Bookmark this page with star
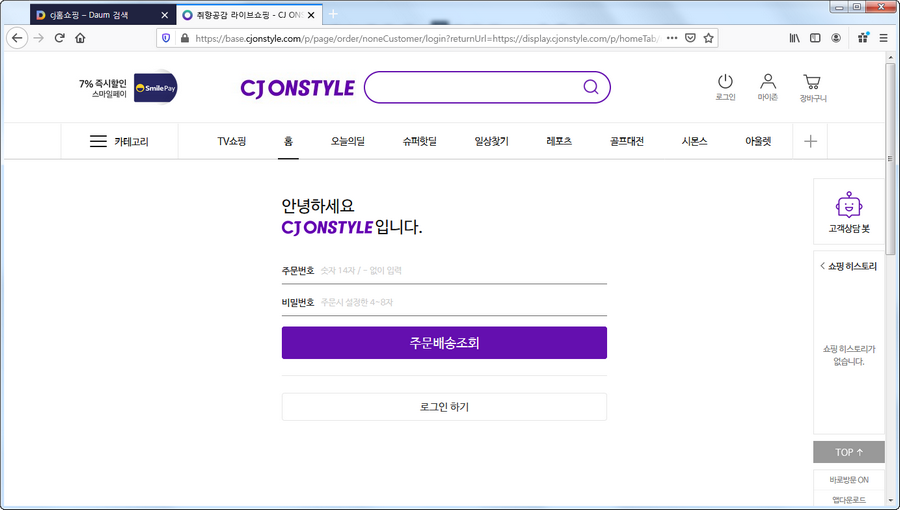The height and width of the screenshot is (510, 900). (708, 38)
